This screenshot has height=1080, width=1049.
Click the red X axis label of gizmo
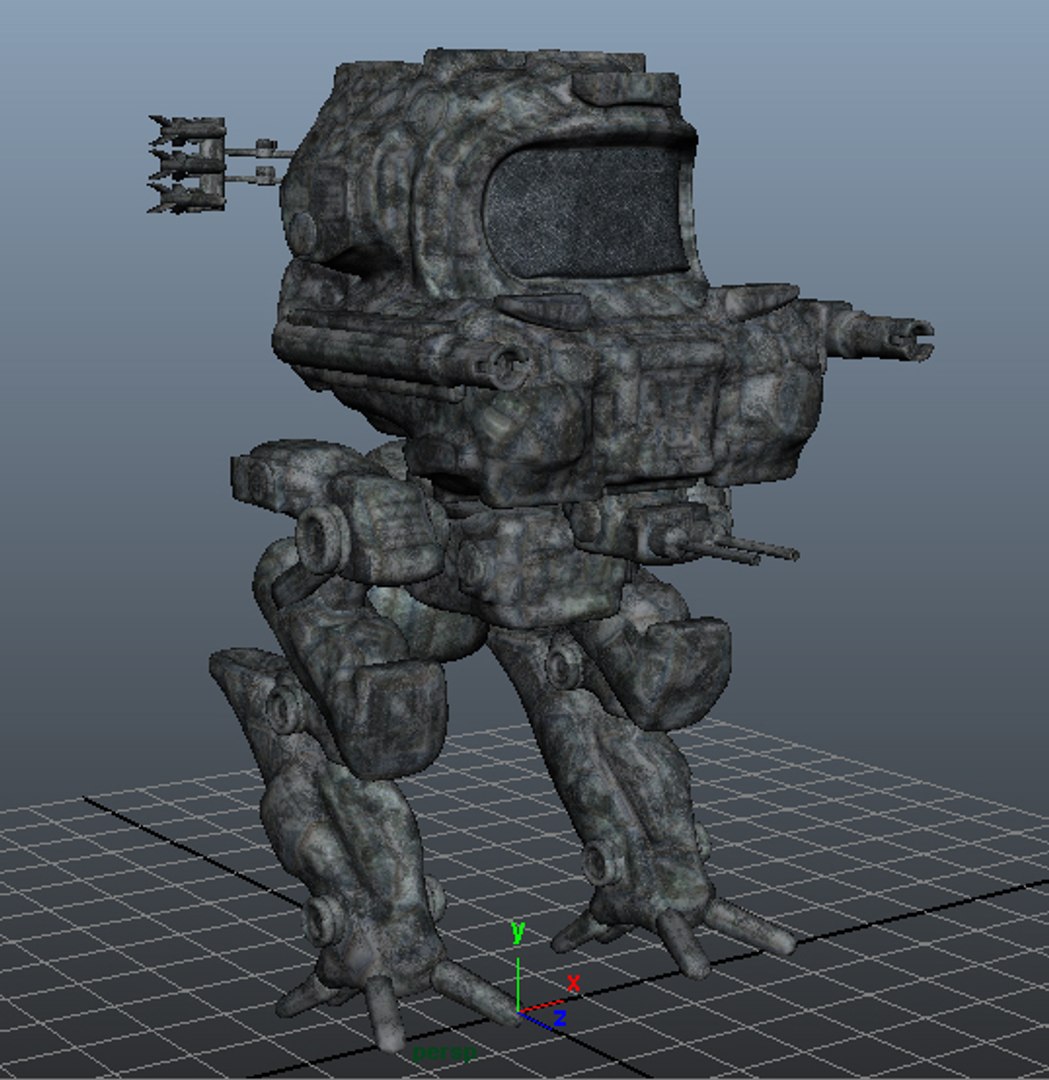point(573,982)
